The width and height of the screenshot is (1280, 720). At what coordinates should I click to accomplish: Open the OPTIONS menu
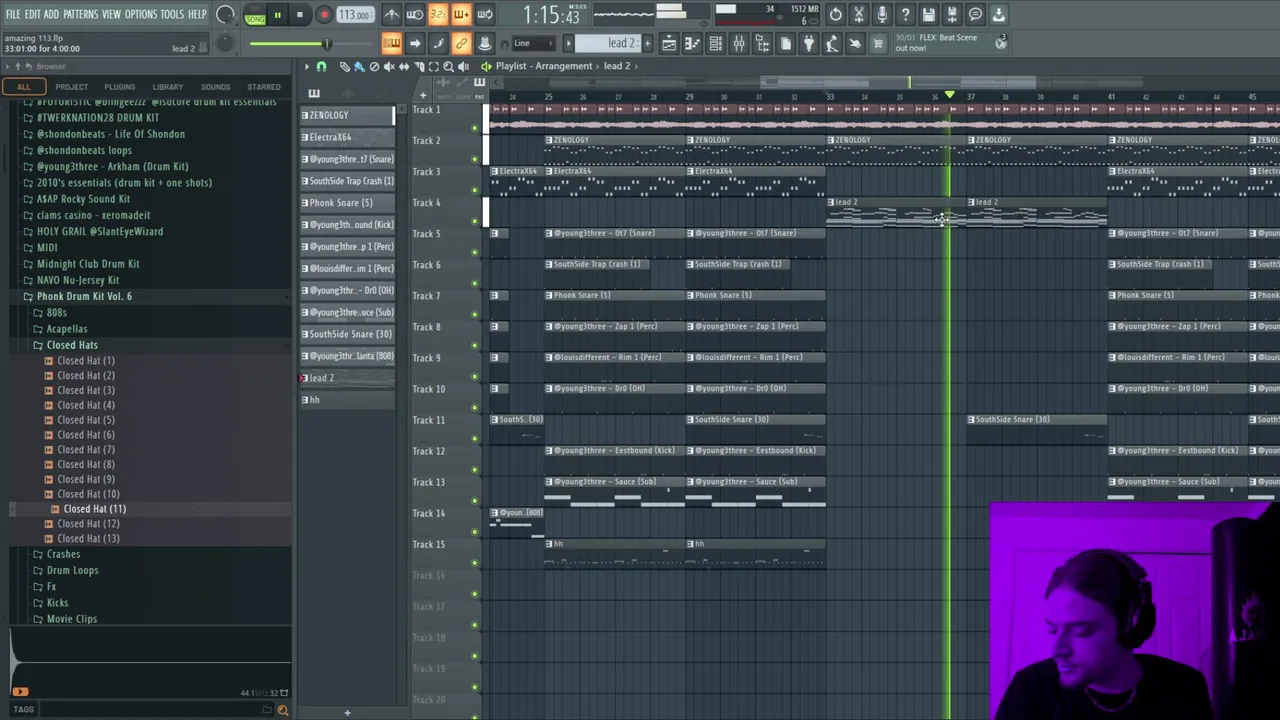pos(141,14)
